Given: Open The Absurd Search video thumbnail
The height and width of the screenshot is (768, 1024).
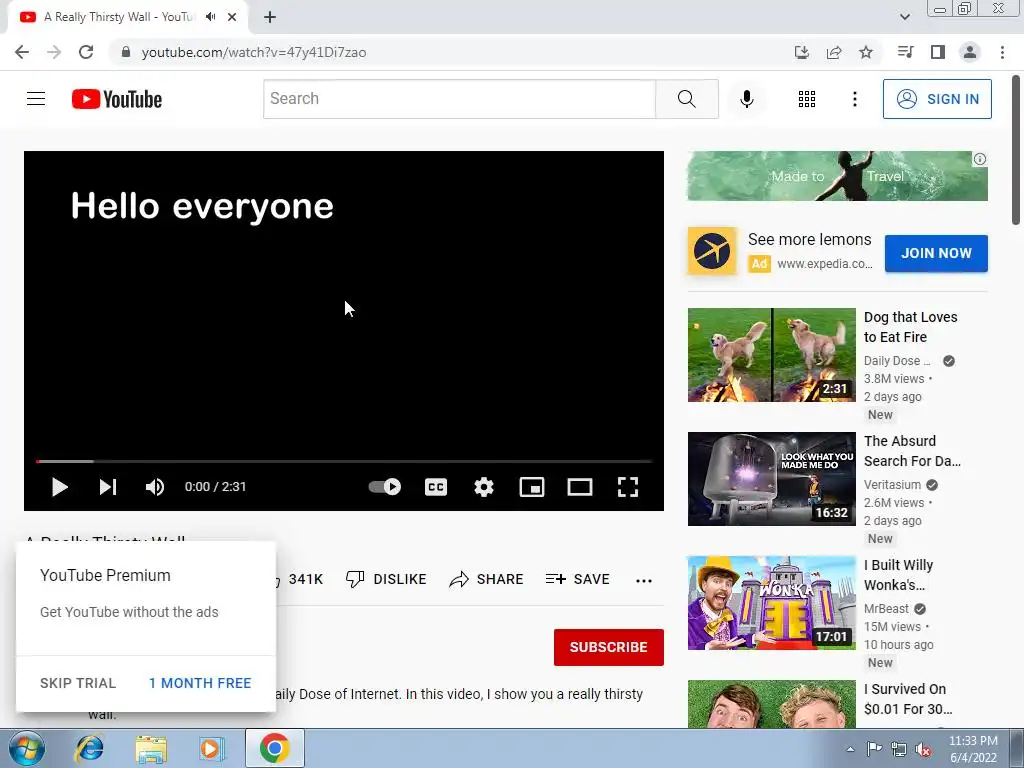Looking at the screenshot, I should click(x=772, y=479).
